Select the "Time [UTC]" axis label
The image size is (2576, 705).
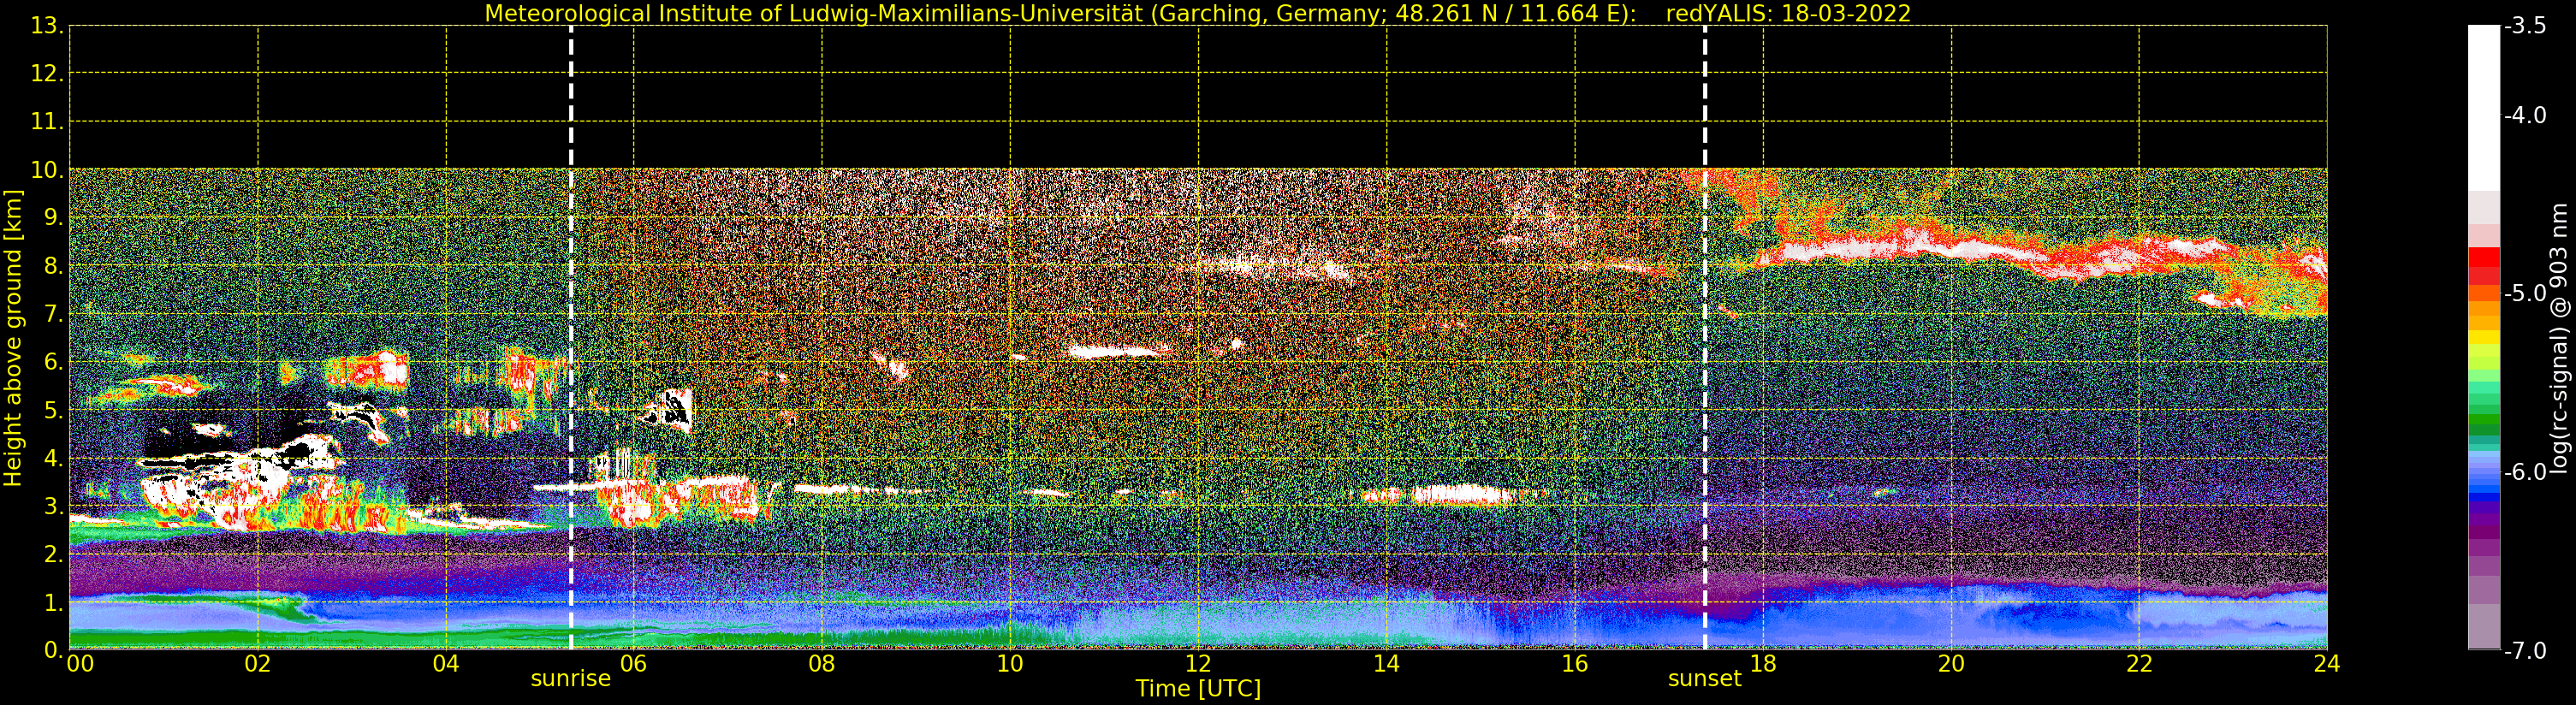click(x=1198, y=689)
